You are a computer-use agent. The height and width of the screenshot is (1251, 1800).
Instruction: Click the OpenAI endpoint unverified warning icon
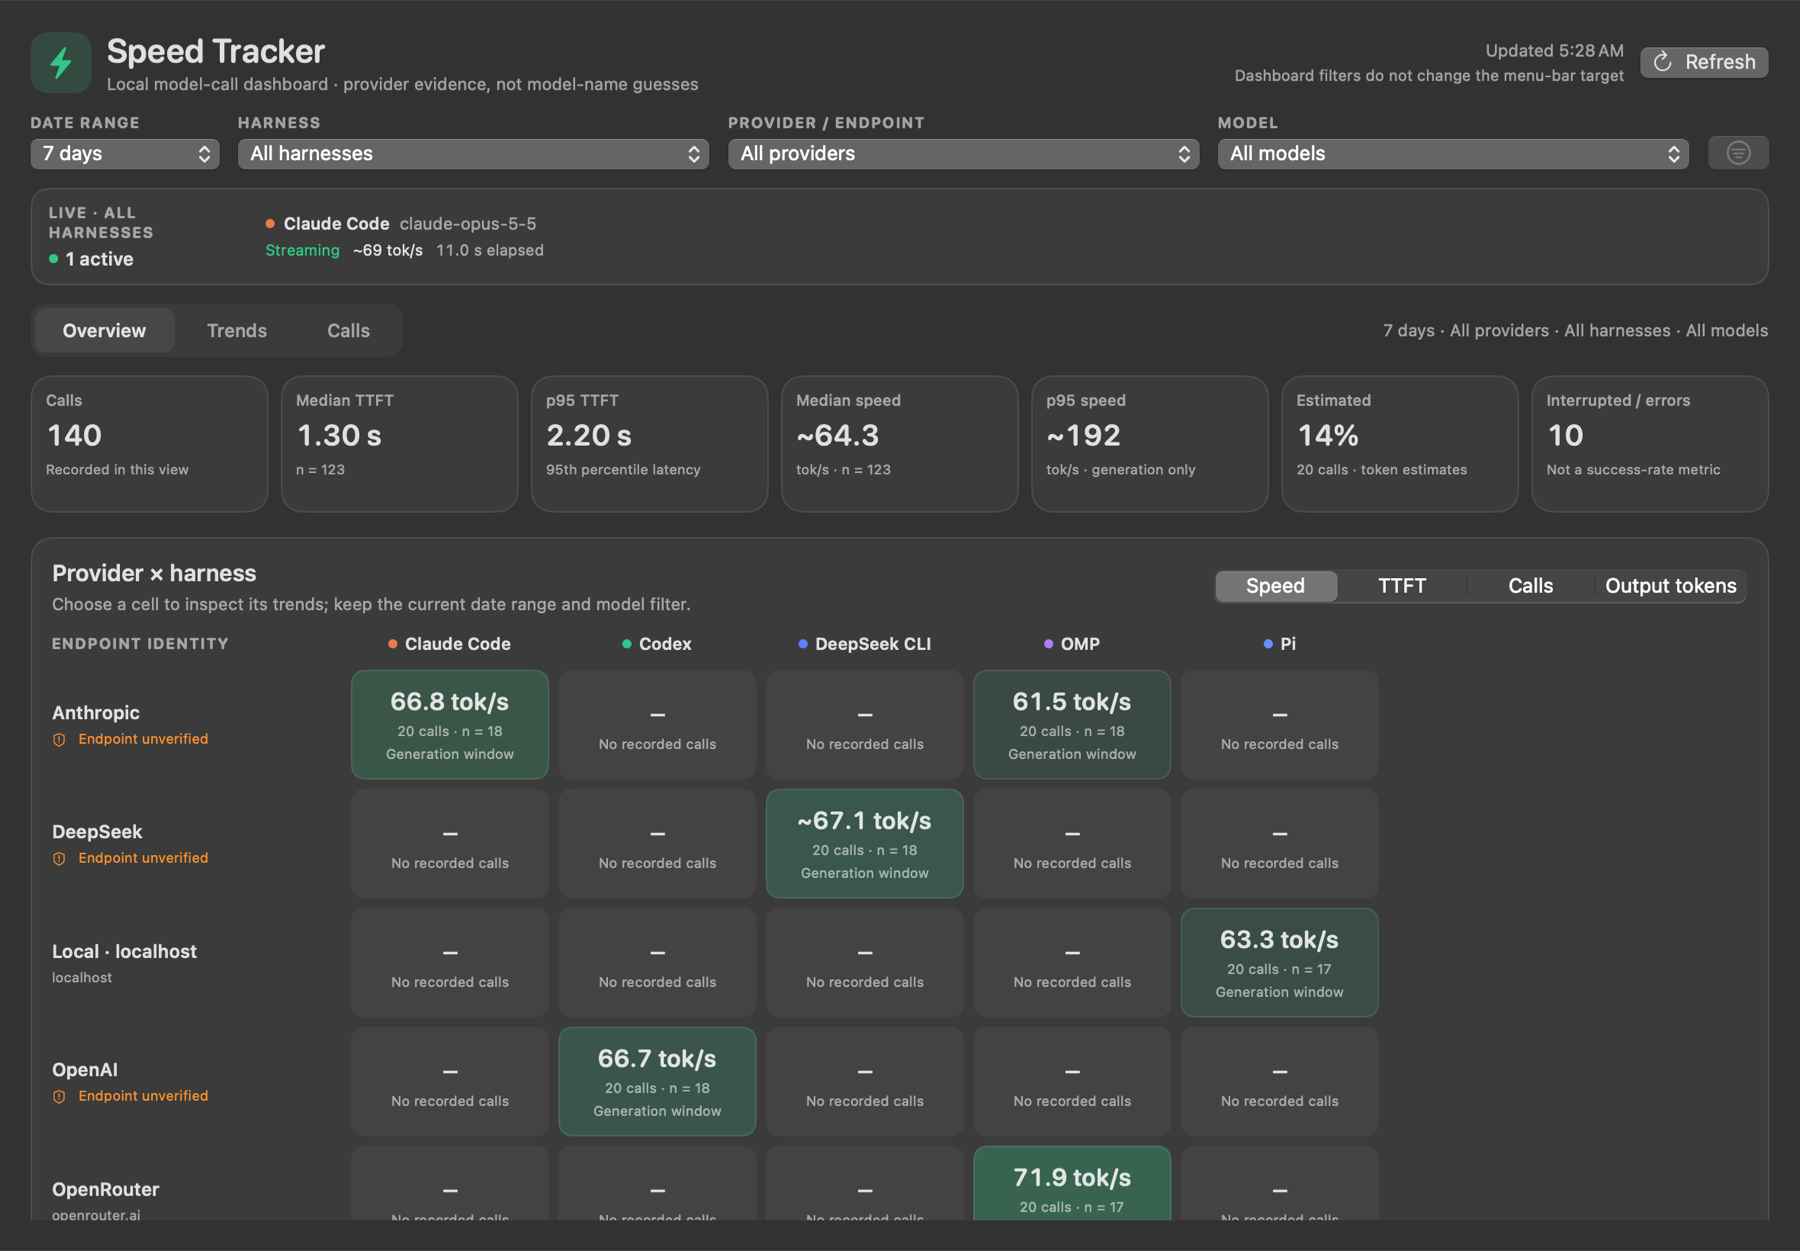[59, 1097]
